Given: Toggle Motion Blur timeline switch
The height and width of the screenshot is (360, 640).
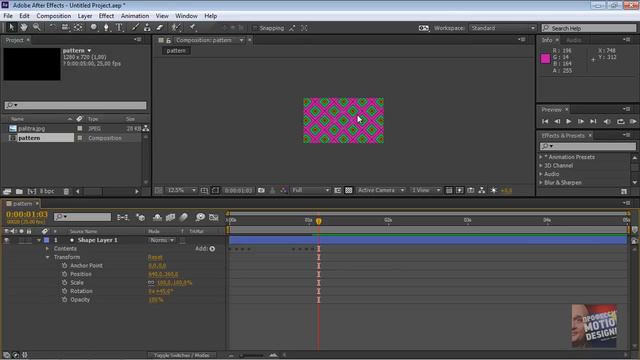Looking at the screenshot, I should coord(184,218).
